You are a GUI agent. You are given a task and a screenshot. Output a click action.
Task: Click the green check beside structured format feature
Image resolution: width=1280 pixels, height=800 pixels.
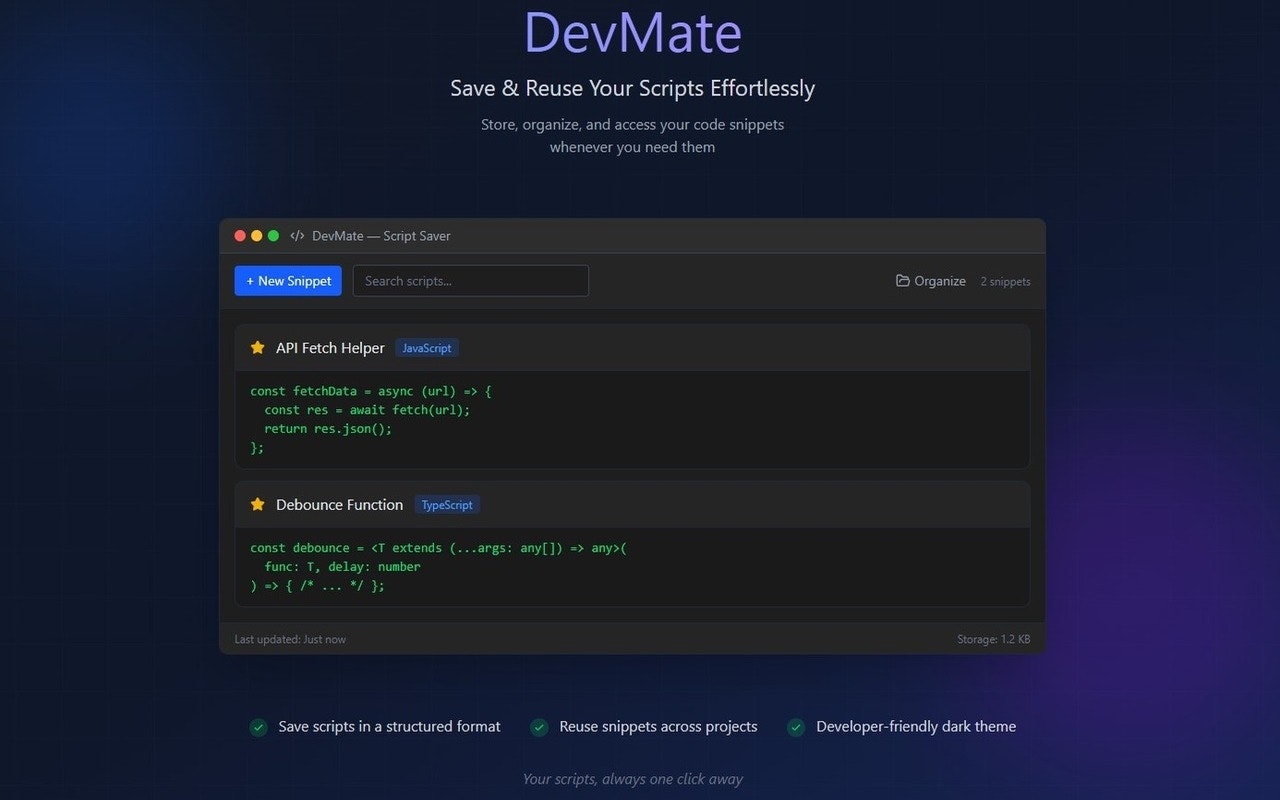click(x=259, y=727)
